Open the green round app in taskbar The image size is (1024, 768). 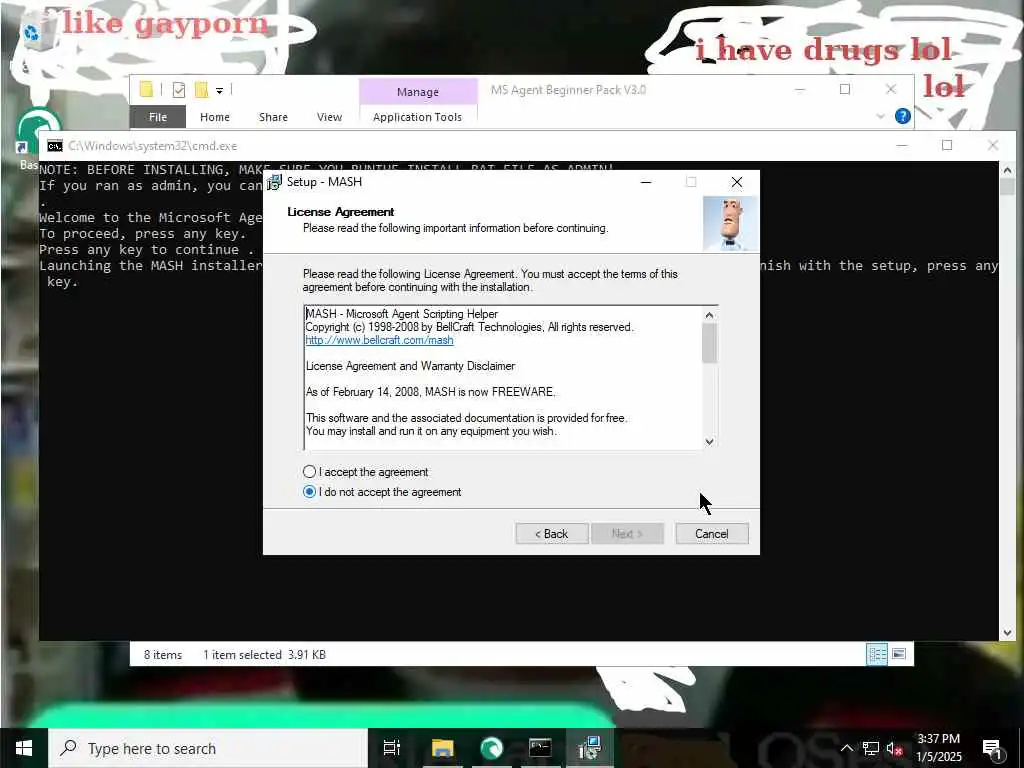(x=492, y=748)
